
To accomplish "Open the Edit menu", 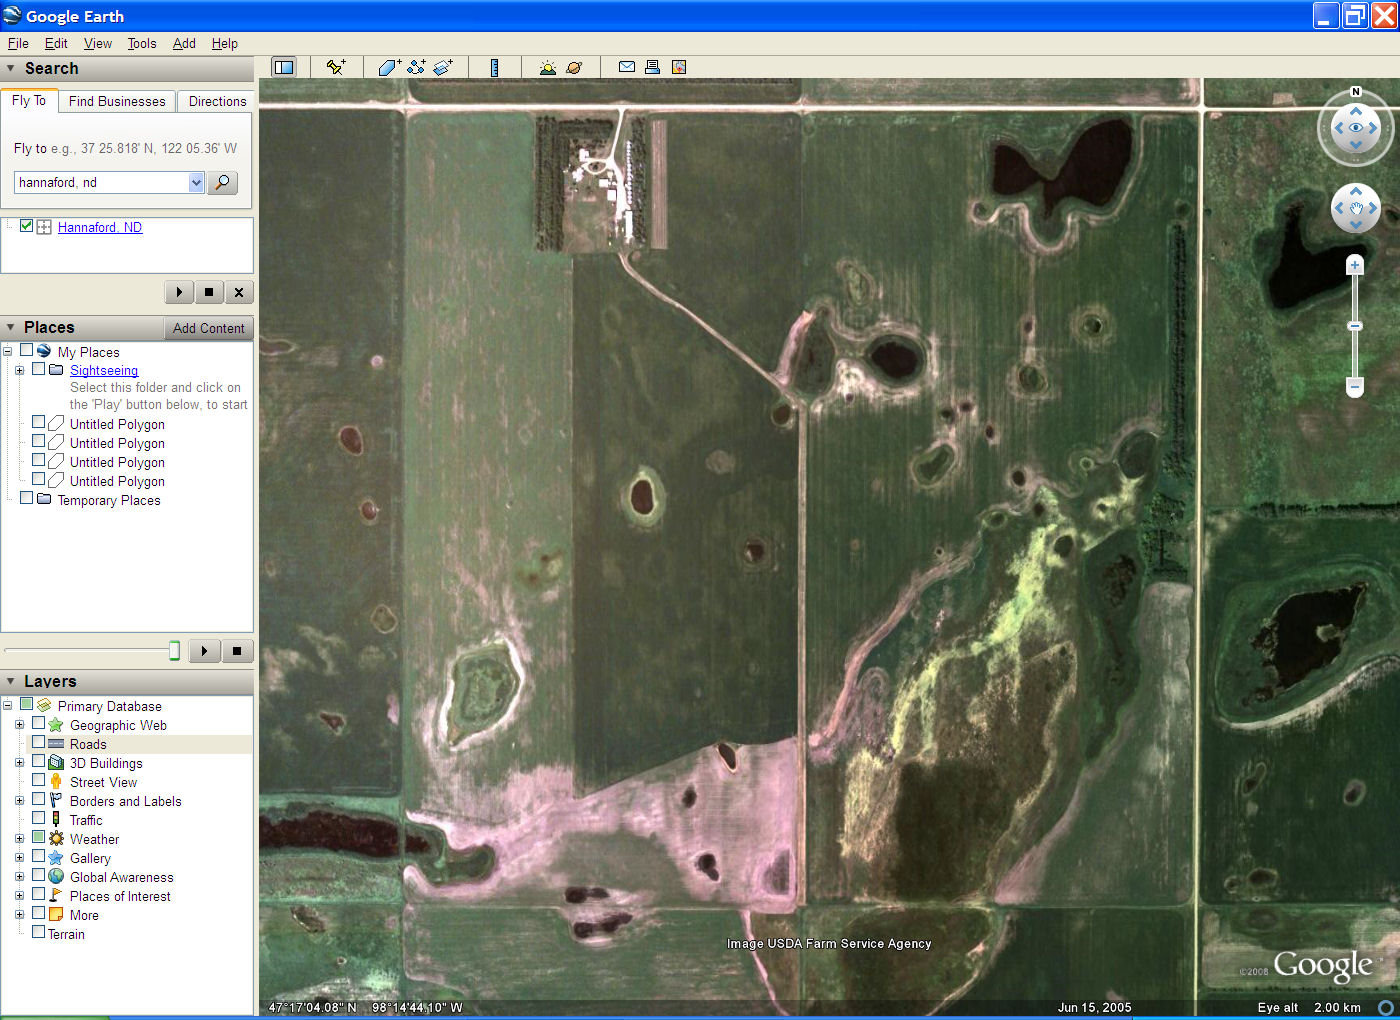I will (56, 43).
